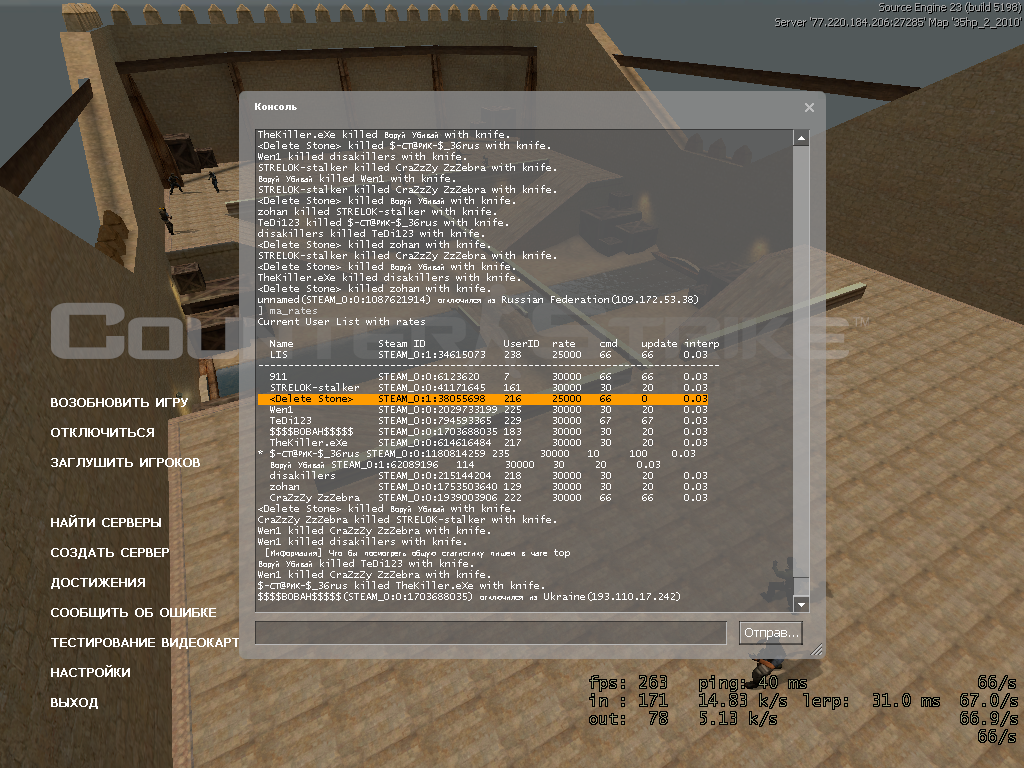Click the row with Steam ID STEAM_0:1:62089196
1024x768 pixels.
[x=465, y=465]
